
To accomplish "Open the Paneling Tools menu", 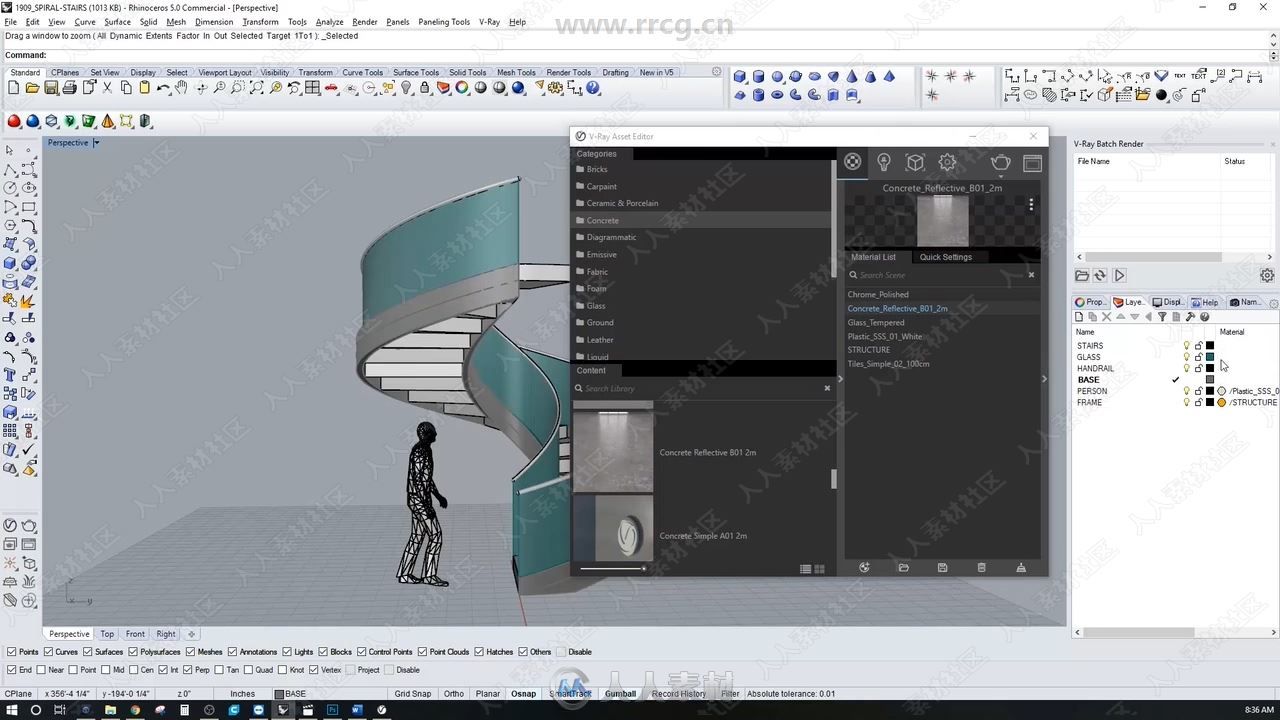I will pyautogui.click(x=444, y=22).
